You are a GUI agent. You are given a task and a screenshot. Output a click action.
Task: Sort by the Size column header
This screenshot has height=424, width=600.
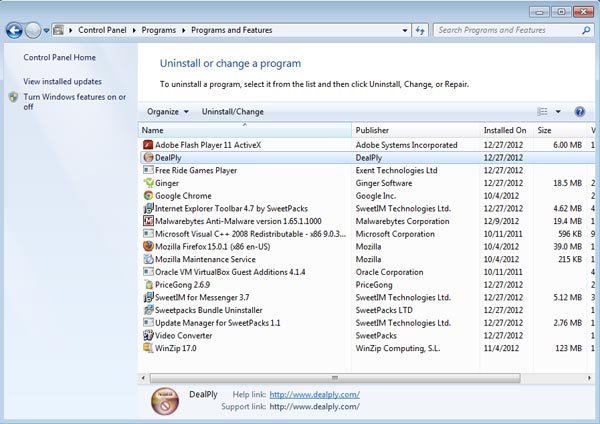click(x=561, y=130)
